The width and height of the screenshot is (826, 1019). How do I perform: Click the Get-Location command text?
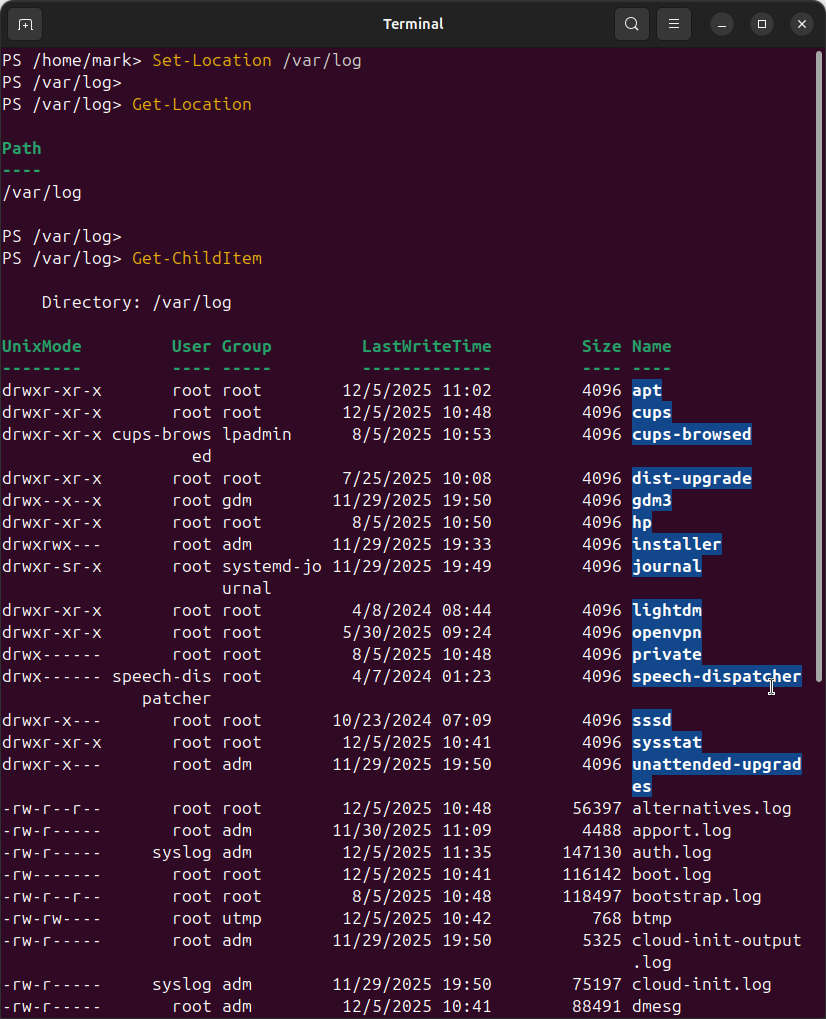(x=191, y=104)
